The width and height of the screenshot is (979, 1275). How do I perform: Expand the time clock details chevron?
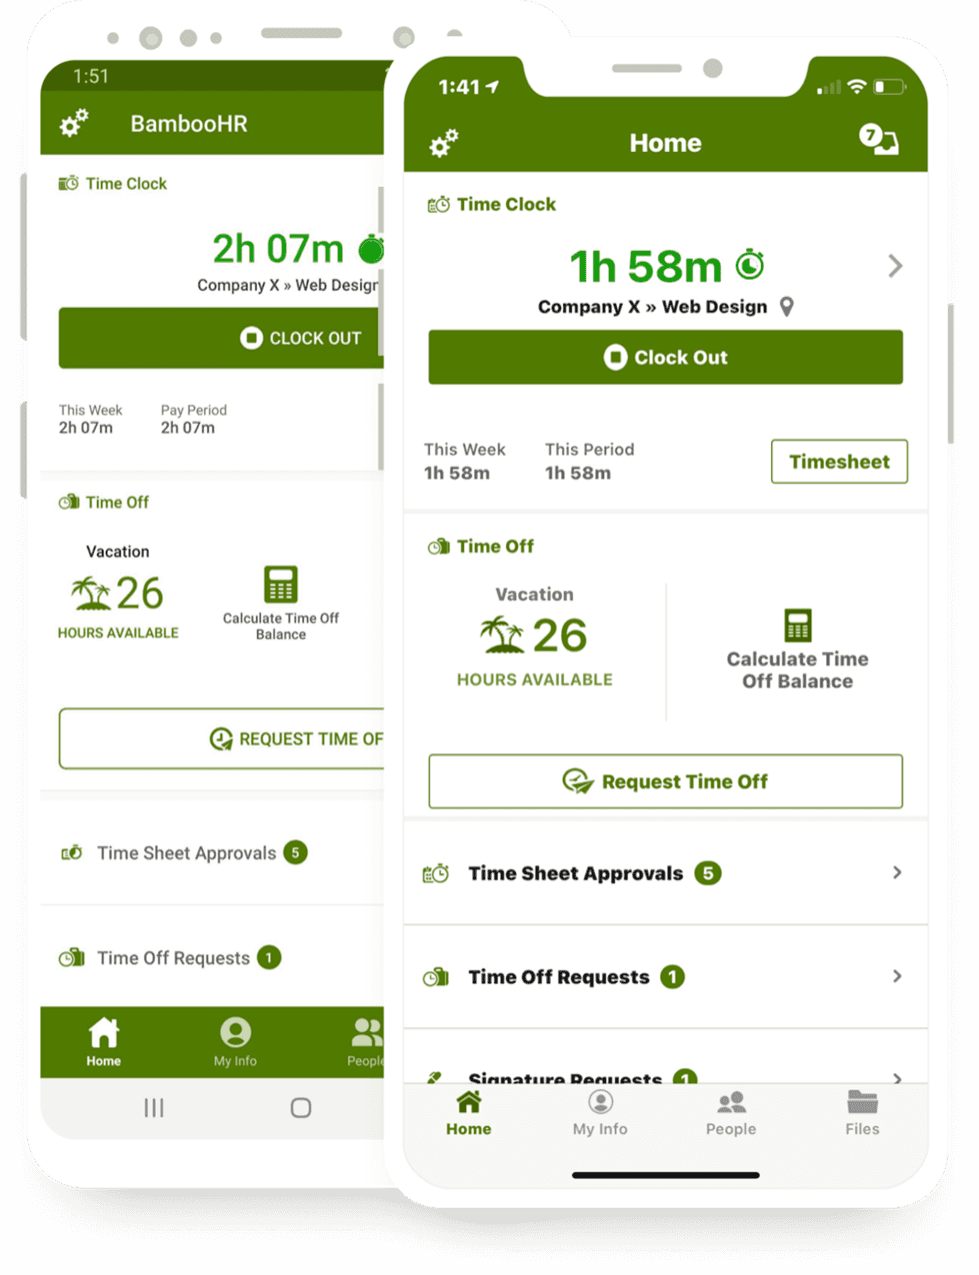click(x=895, y=266)
